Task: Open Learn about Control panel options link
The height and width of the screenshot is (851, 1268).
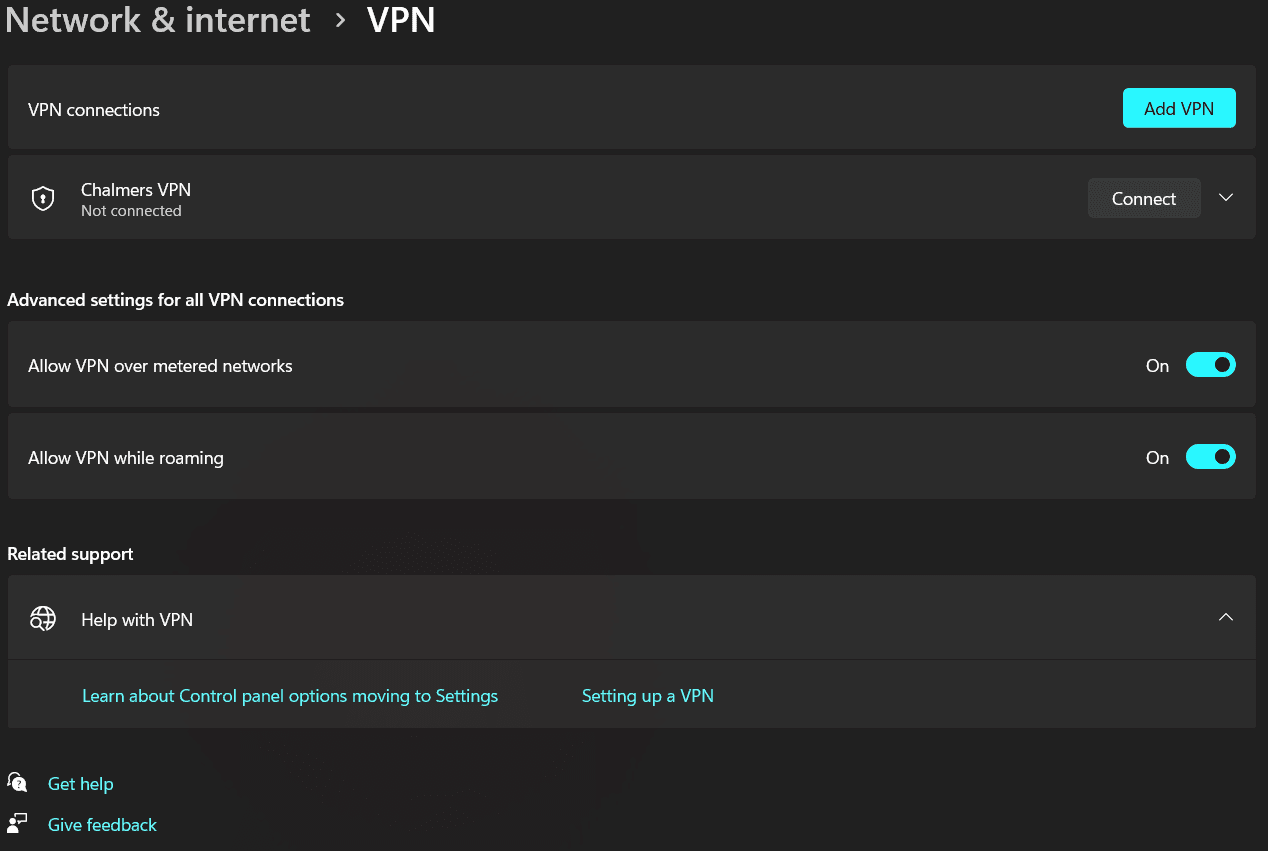Action: 290,696
